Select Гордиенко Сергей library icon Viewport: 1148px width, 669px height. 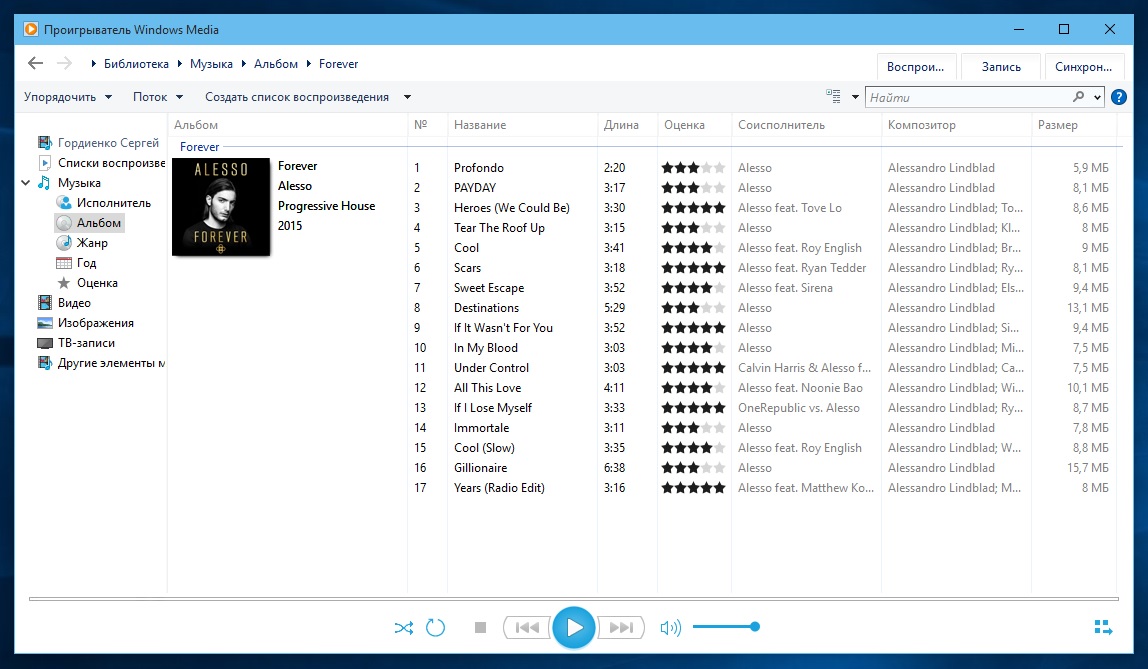point(45,143)
